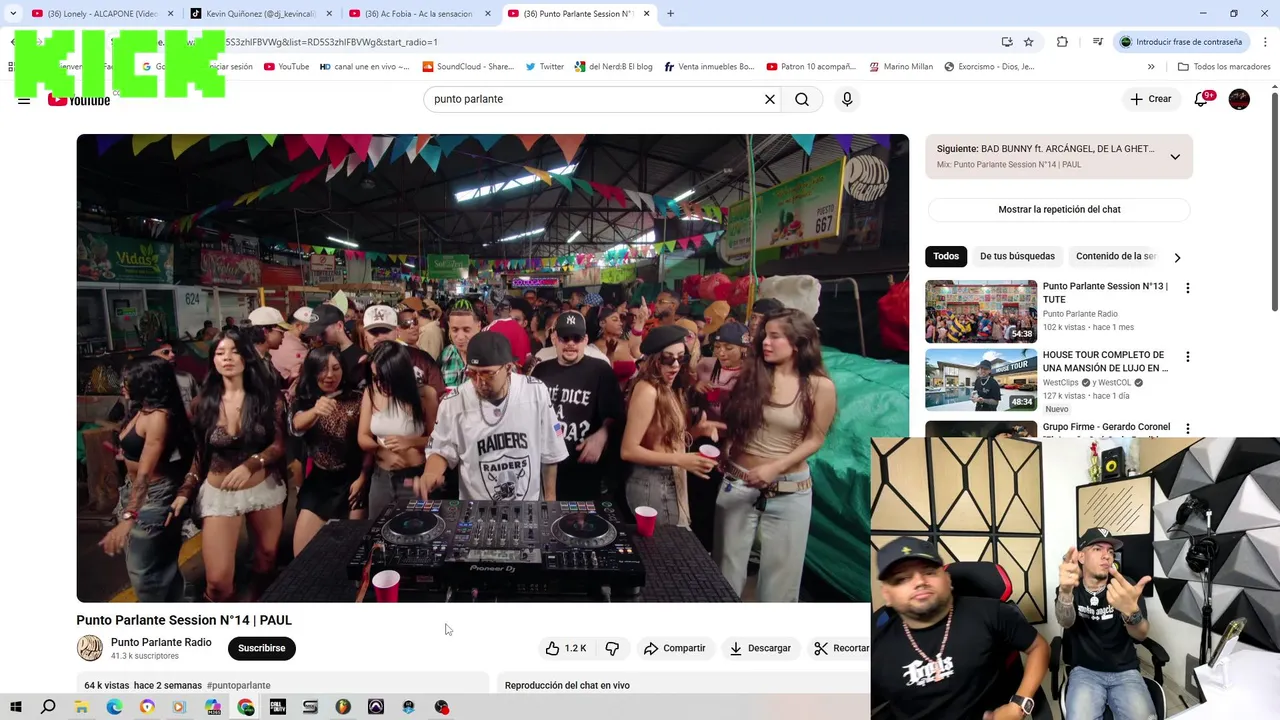This screenshot has height=720, width=1280.
Task: Expand the Siguiente mix playlist panel
Action: (x=1175, y=157)
